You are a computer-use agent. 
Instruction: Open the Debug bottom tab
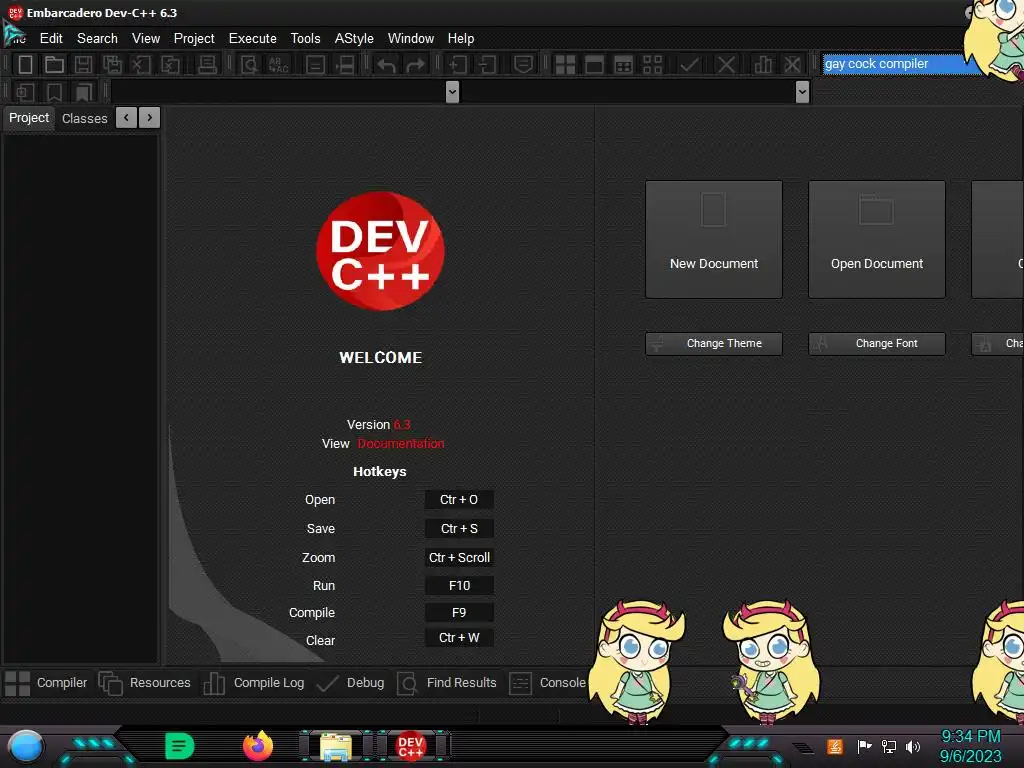(351, 683)
